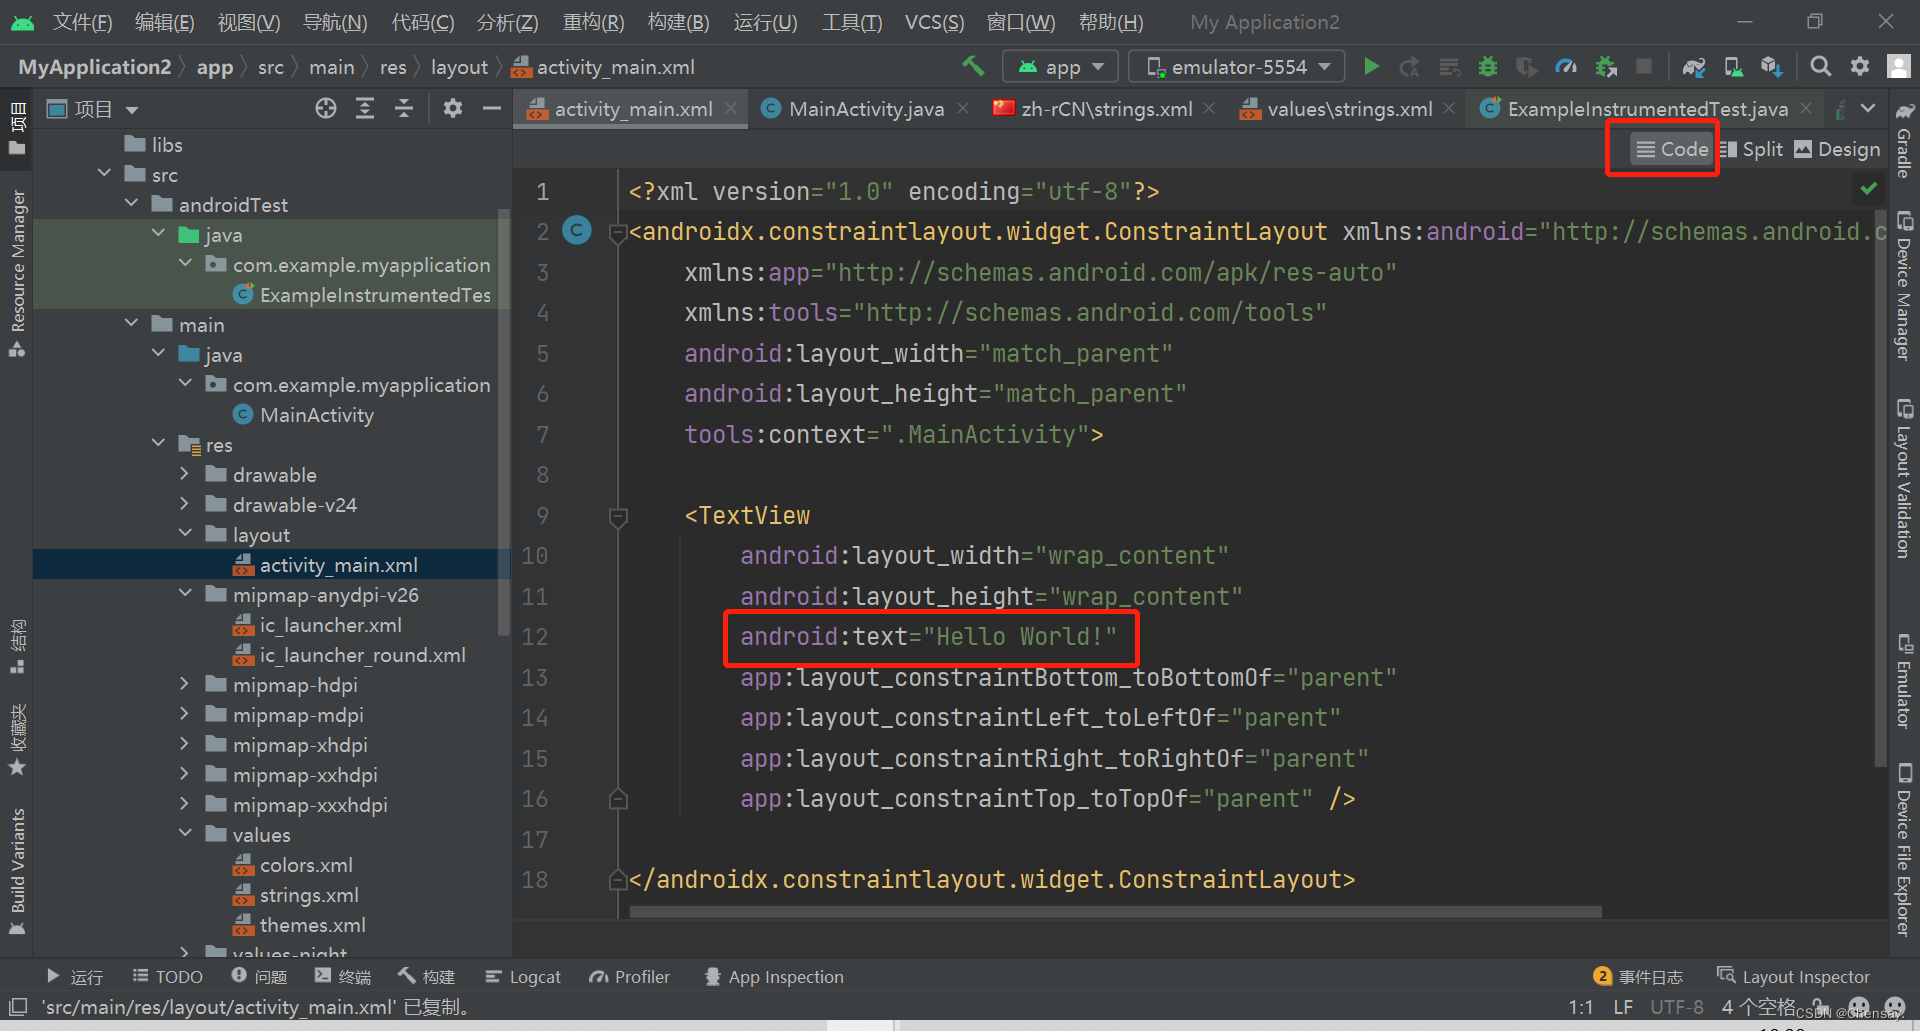1920x1031 pixels.
Task: Click the editor horizontal scrollbar
Action: [x=1115, y=912]
